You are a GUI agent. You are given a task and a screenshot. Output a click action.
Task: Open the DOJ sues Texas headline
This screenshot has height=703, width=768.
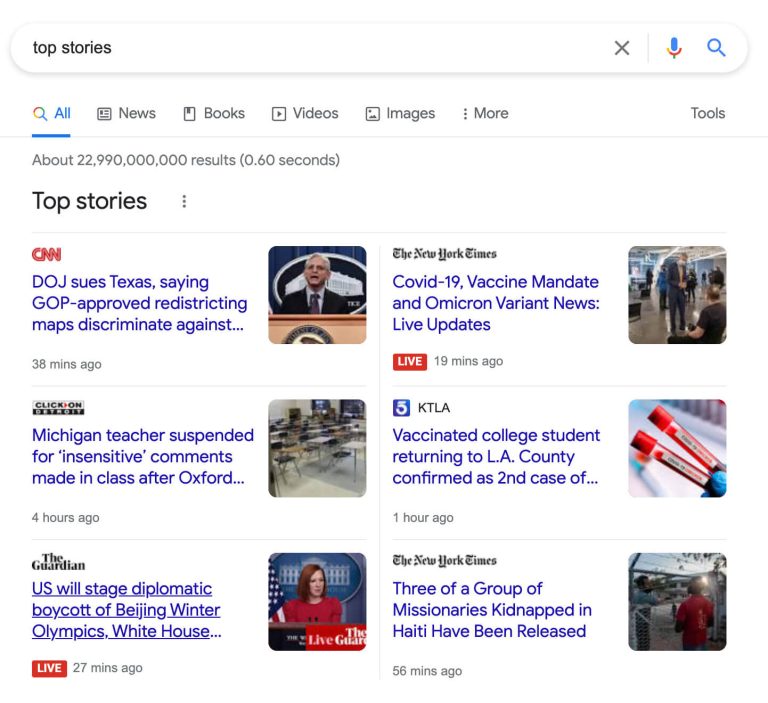coord(139,303)
